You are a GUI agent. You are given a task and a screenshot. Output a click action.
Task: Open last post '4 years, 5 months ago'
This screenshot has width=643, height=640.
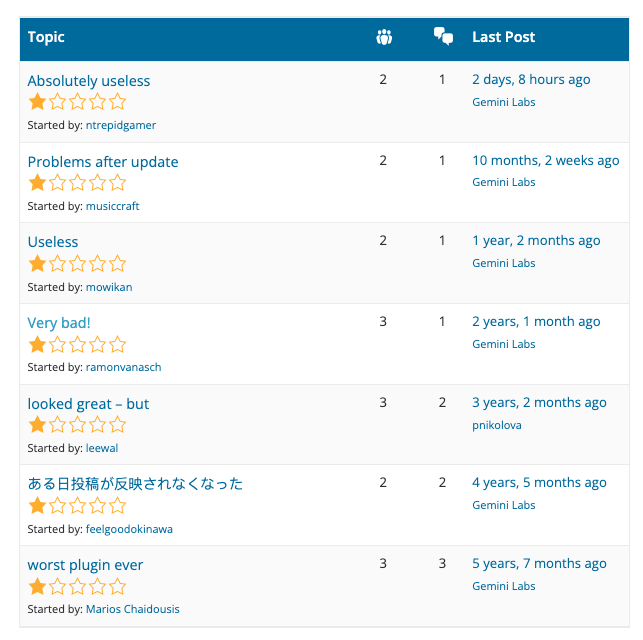pos(539,483)
